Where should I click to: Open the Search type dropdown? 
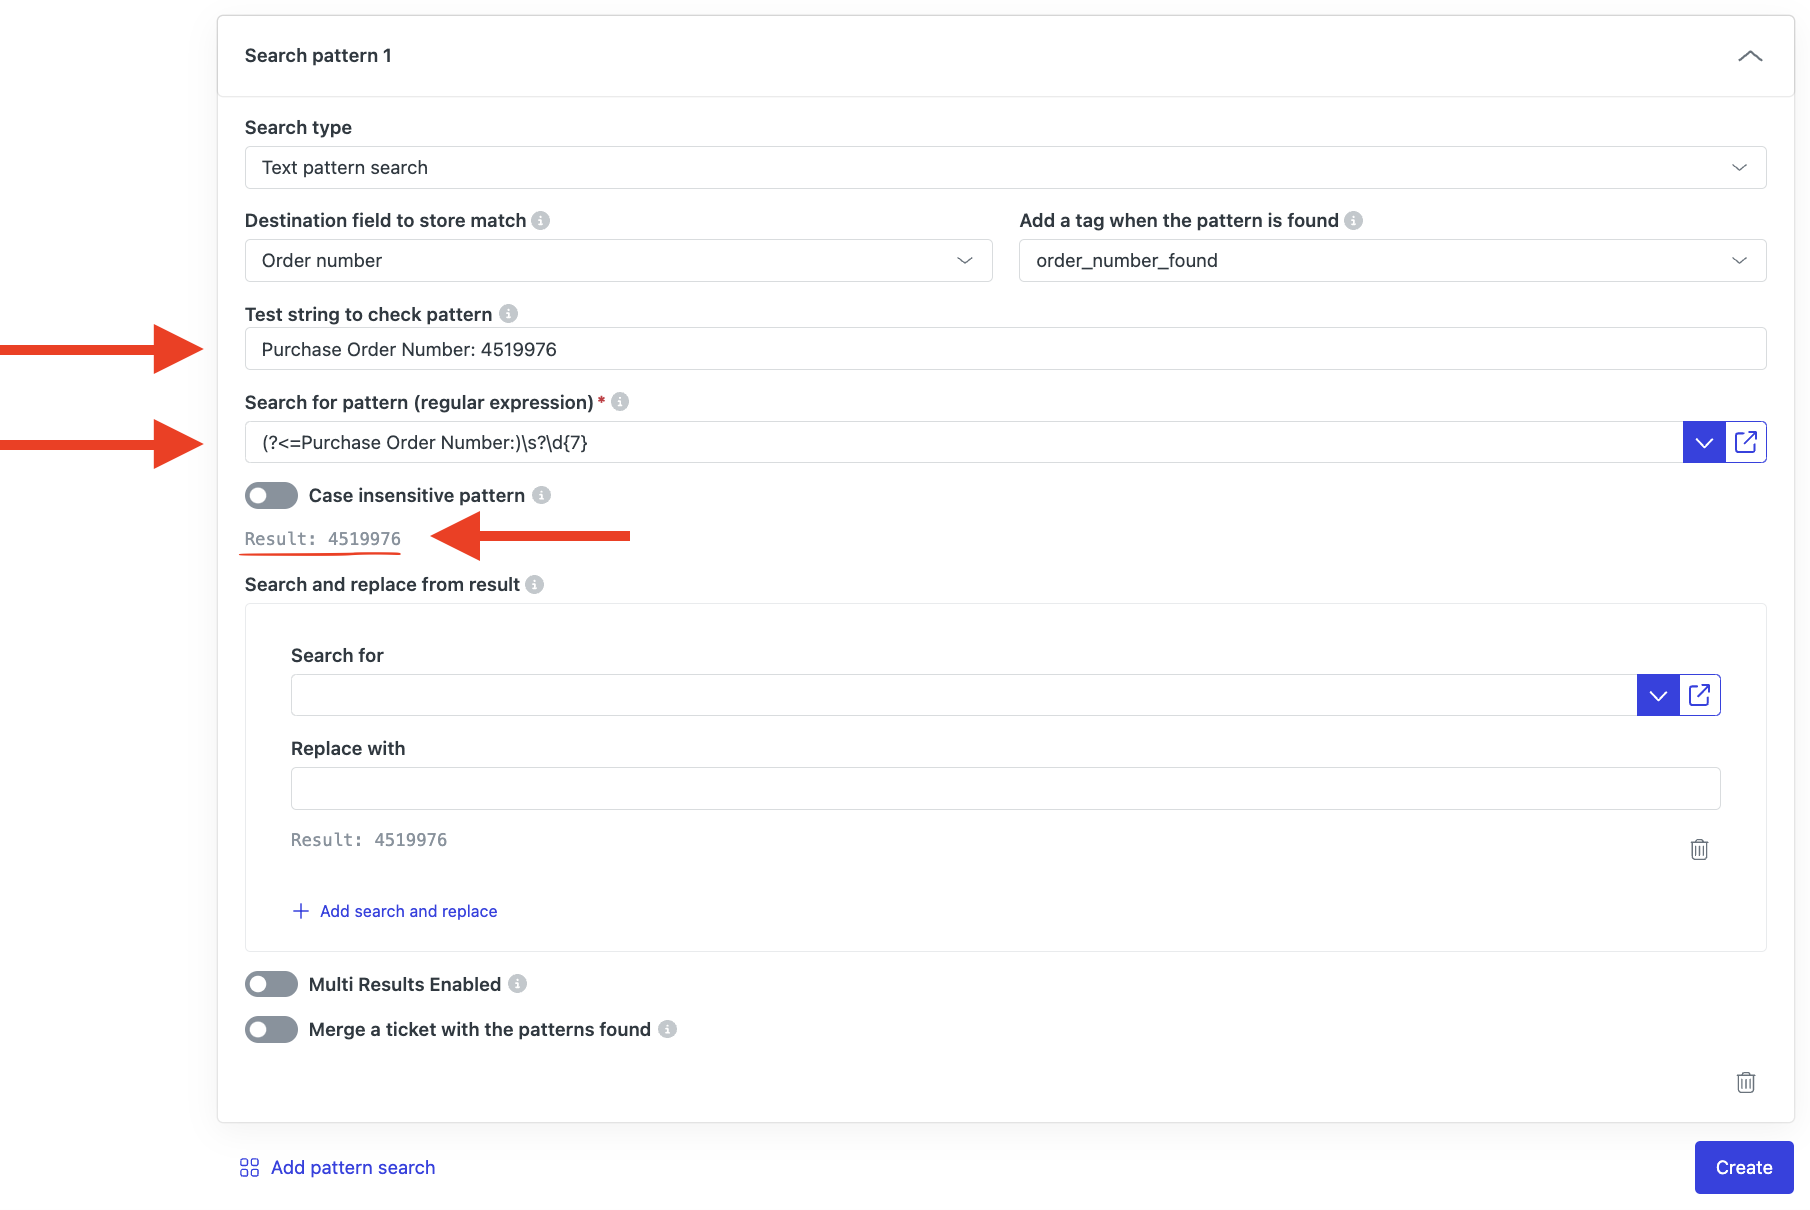point(1005,168)
